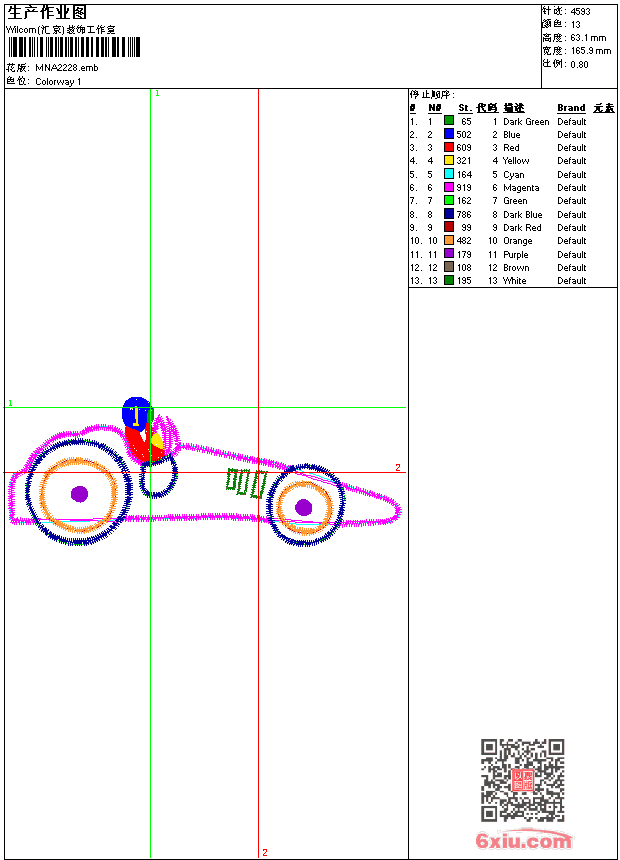Click the Yellow description text
620x860 pixels.
516,161
